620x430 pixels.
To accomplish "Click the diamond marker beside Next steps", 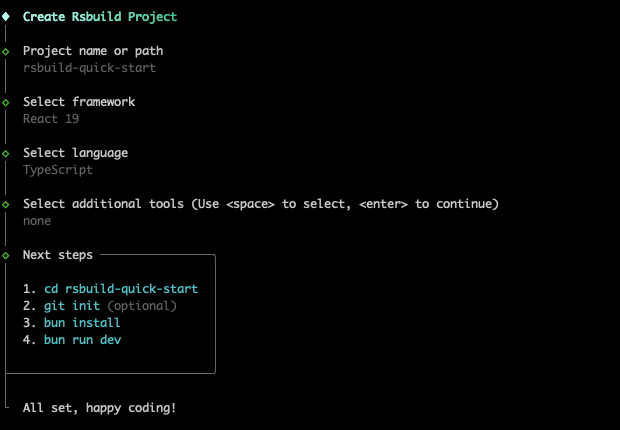I will [x=6, y=256].
